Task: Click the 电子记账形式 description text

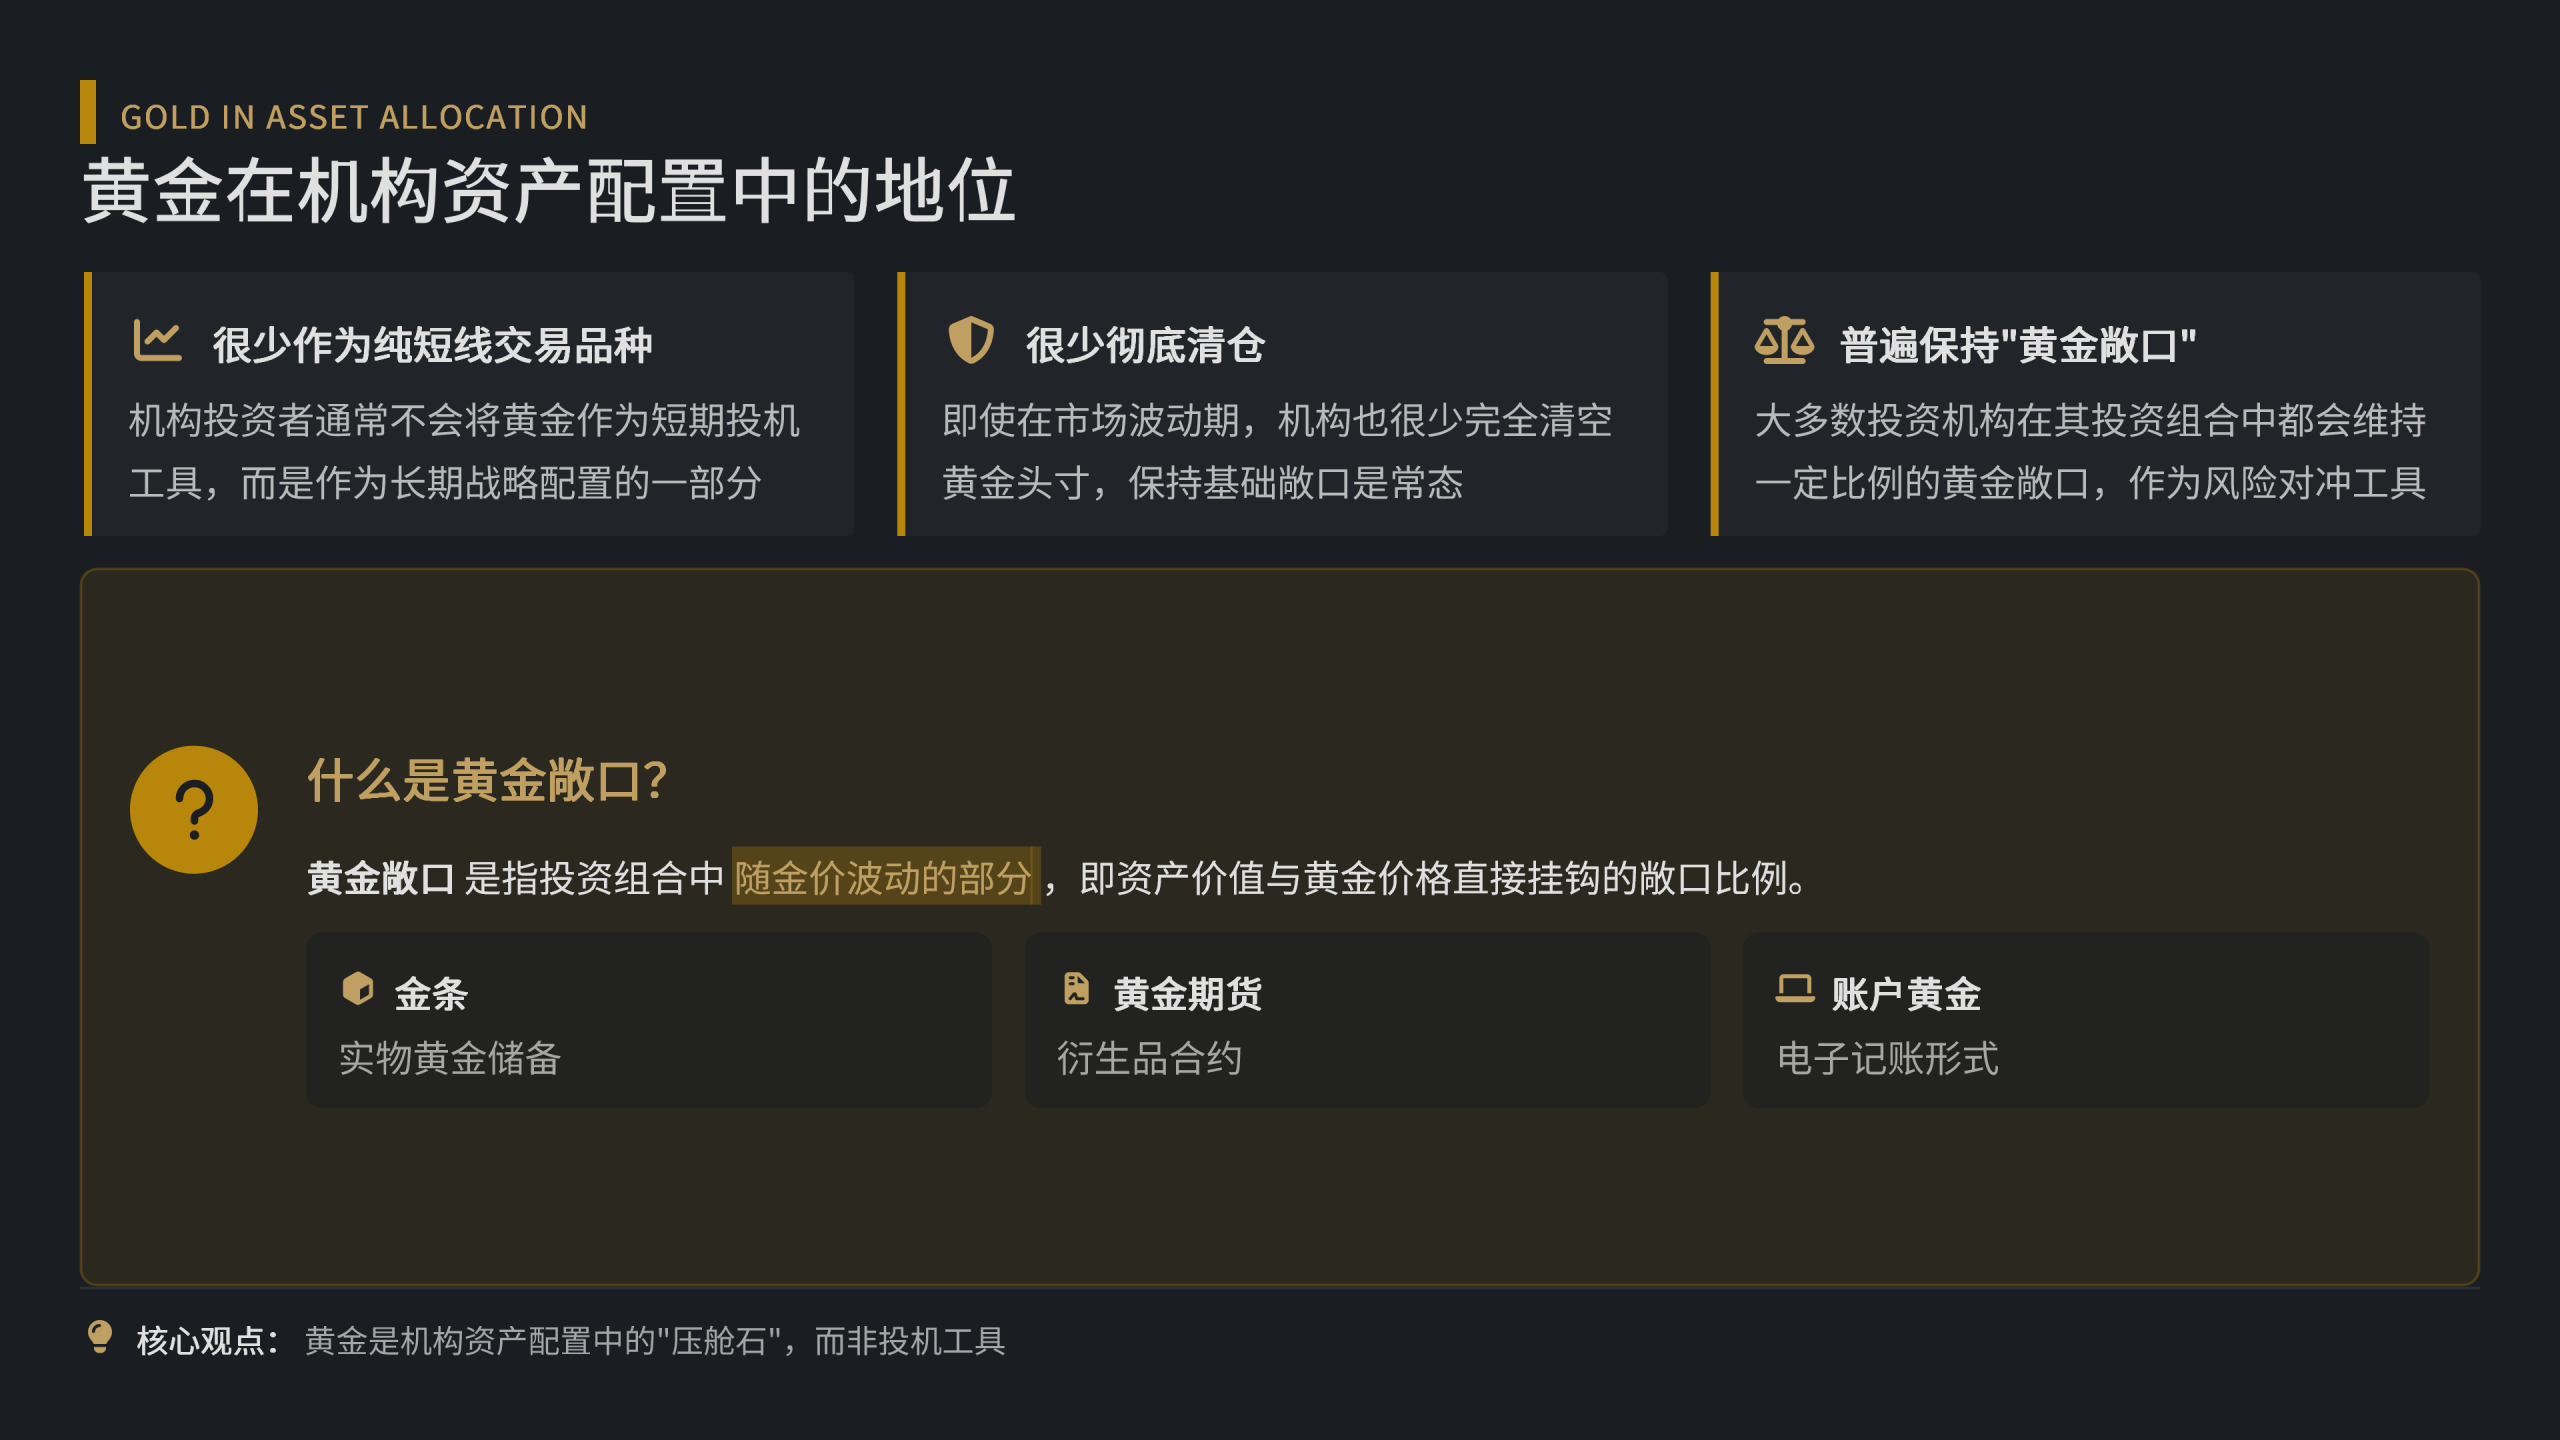Action: pos(1888,1058)
